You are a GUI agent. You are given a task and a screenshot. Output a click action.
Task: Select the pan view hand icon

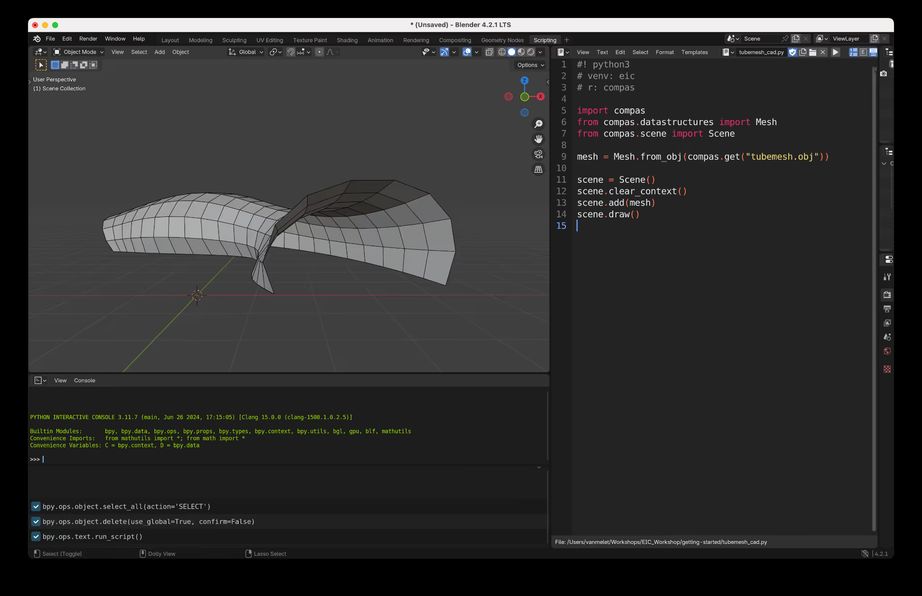(538, 139)
